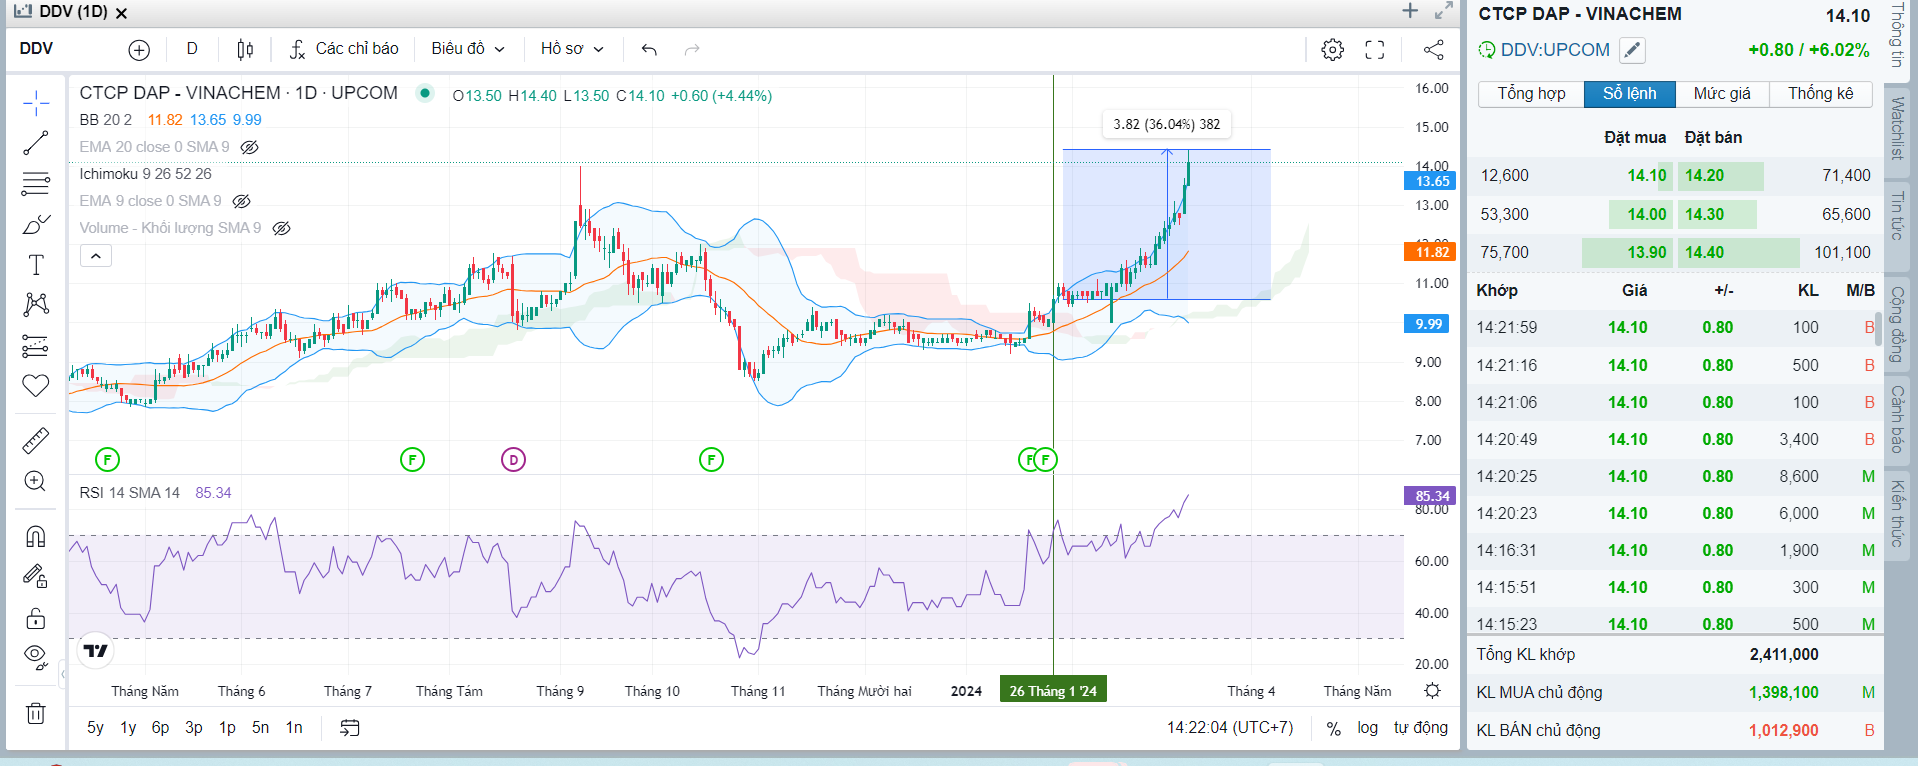Collapse the indicator legend chevron

pos(96,256)
